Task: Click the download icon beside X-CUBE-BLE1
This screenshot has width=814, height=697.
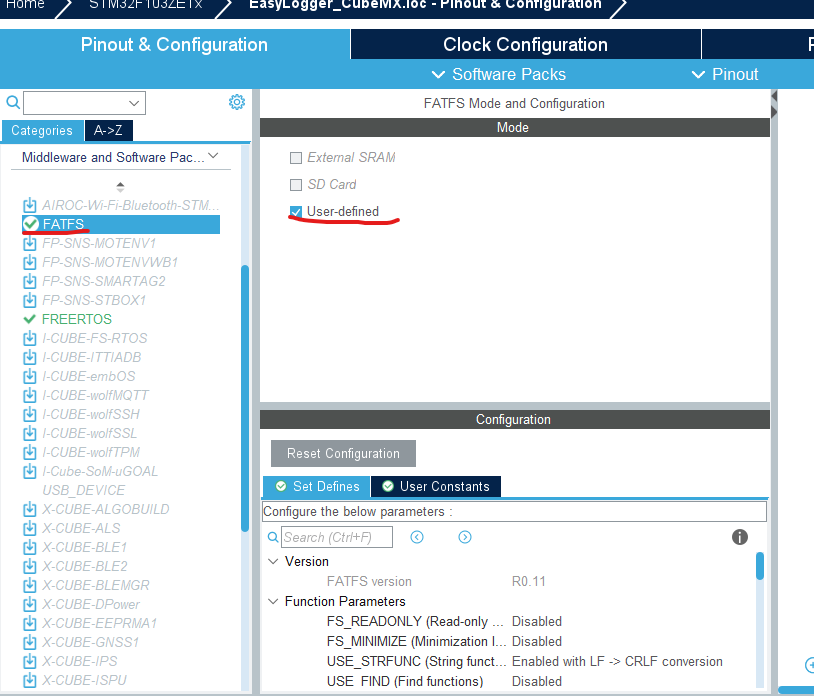Action: pyautogui.click(x=30, y=547)
